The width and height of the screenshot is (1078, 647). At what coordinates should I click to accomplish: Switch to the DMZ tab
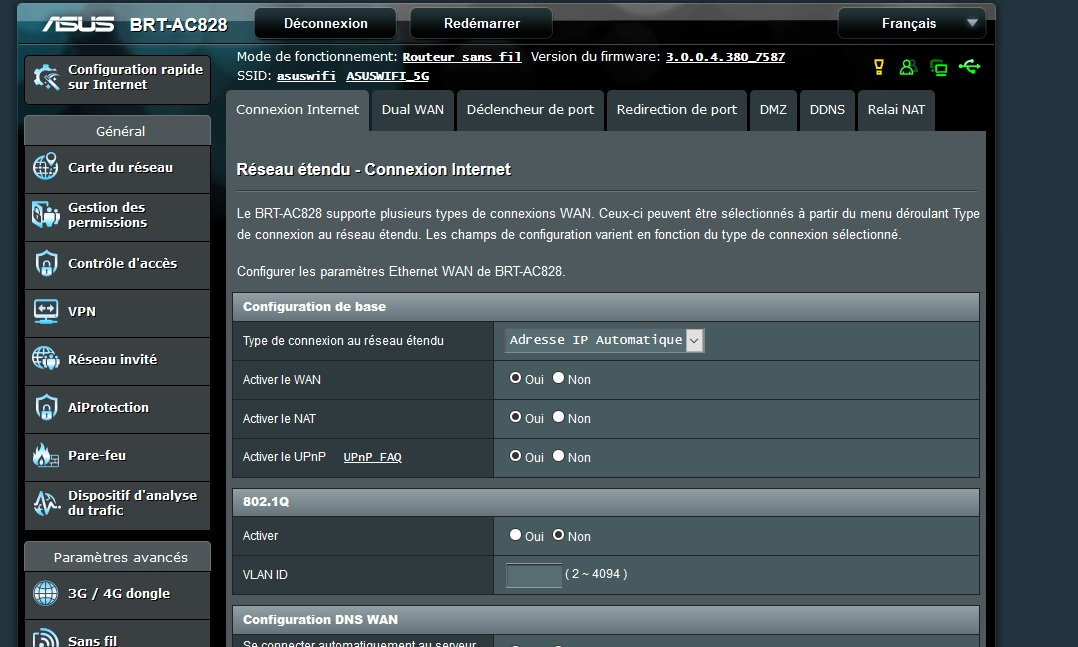[773, 110]
